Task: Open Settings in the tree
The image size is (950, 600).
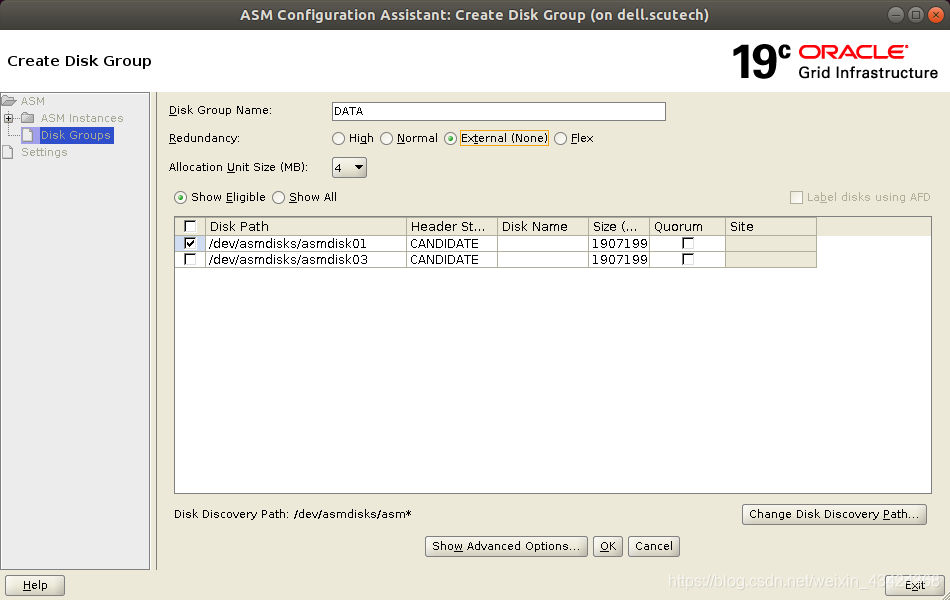Action: (44, 152)
